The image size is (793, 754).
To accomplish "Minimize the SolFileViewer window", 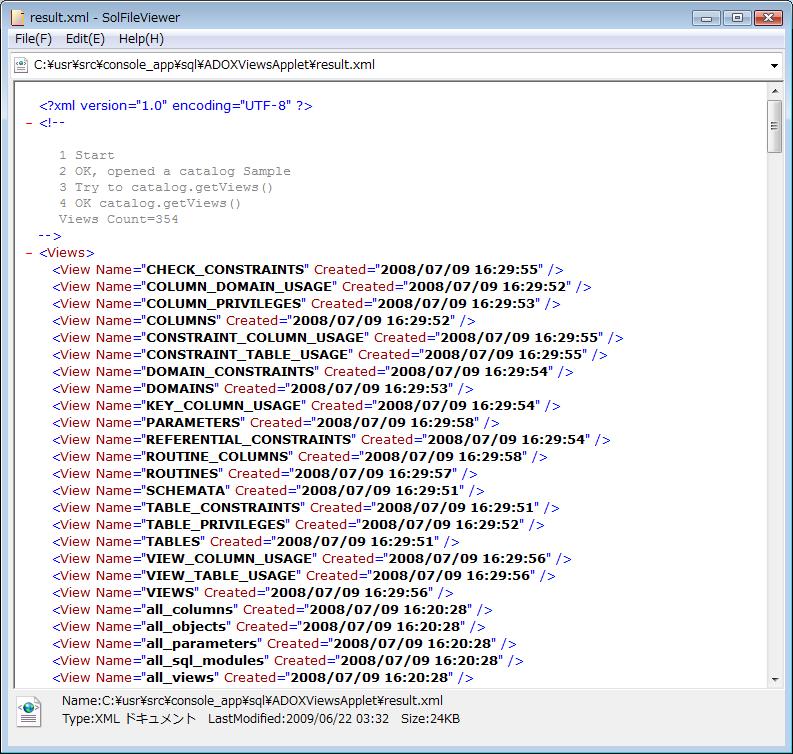I will (x=706, y=18).
